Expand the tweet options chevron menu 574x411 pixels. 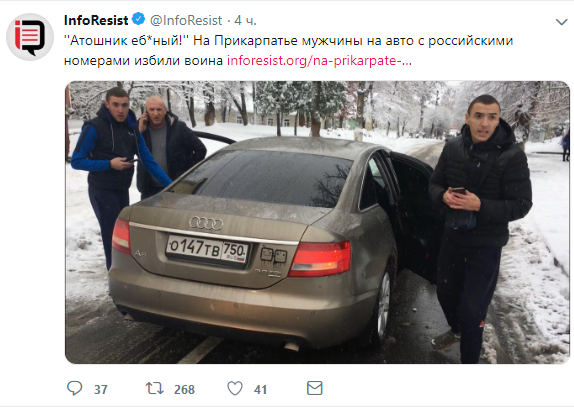tap(561, 22)
